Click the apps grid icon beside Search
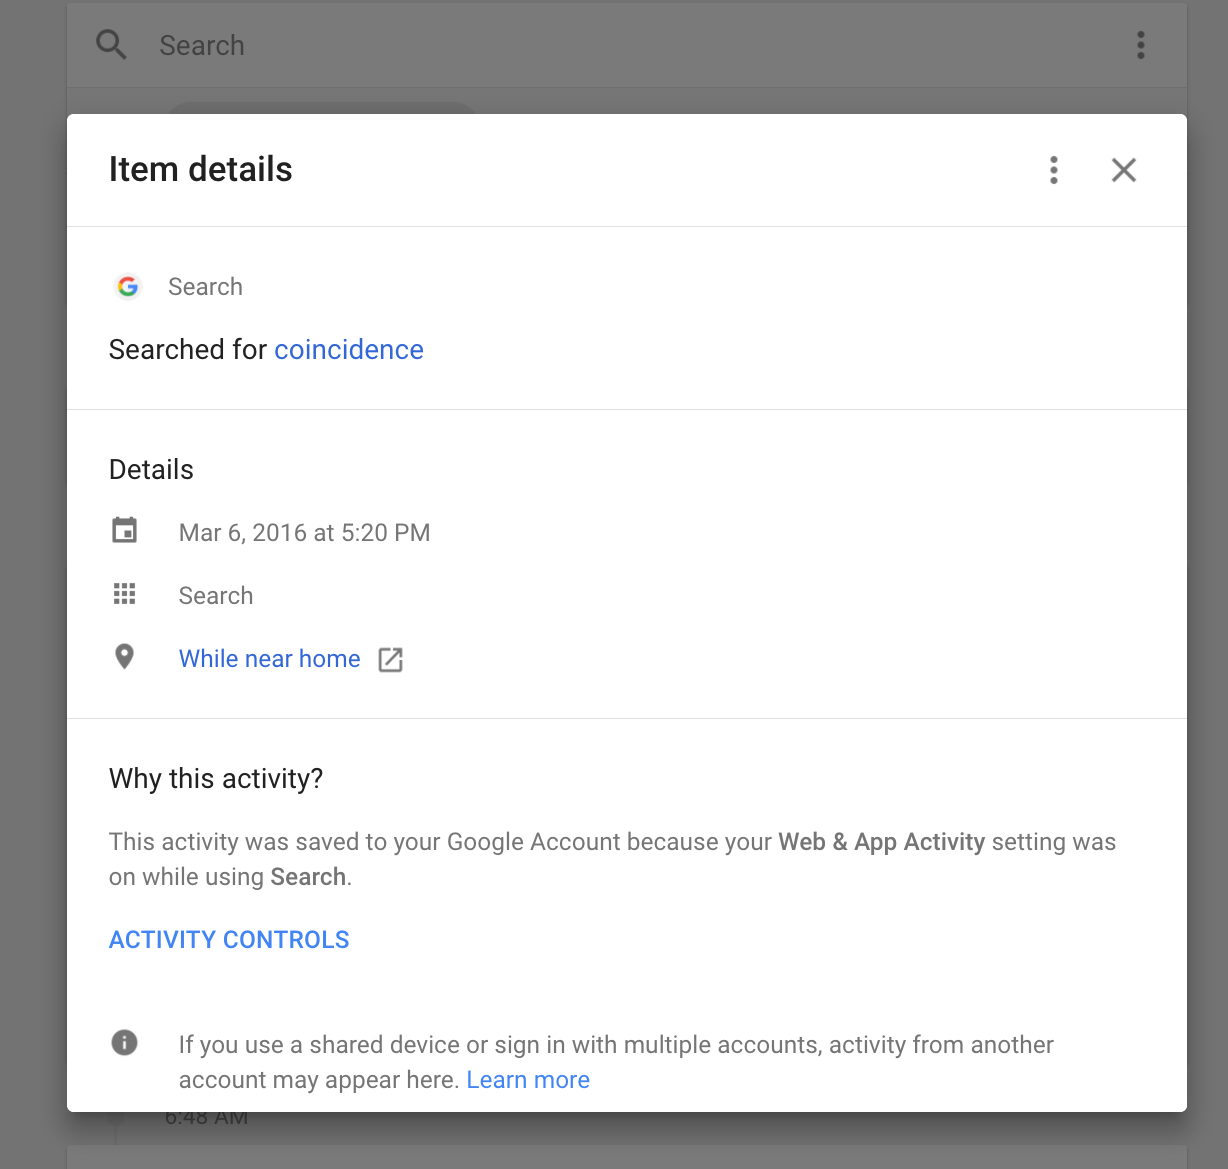The width and height of the screenshot is (1228, 1169). [x=124, y=594]
